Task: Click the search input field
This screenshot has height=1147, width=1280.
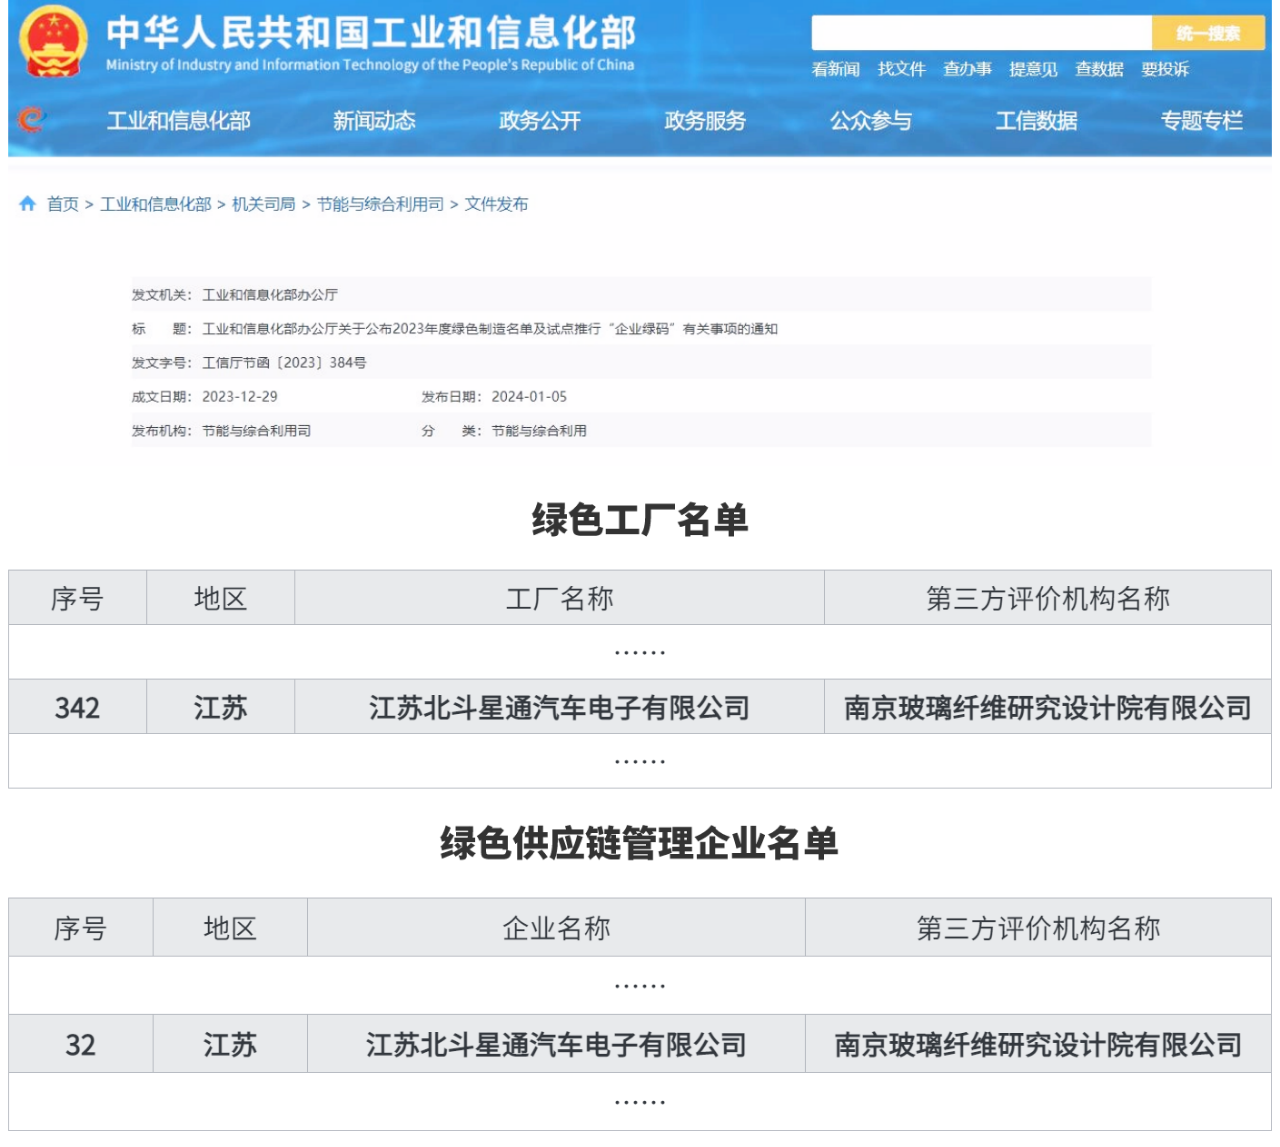Action: pos(980,33)
